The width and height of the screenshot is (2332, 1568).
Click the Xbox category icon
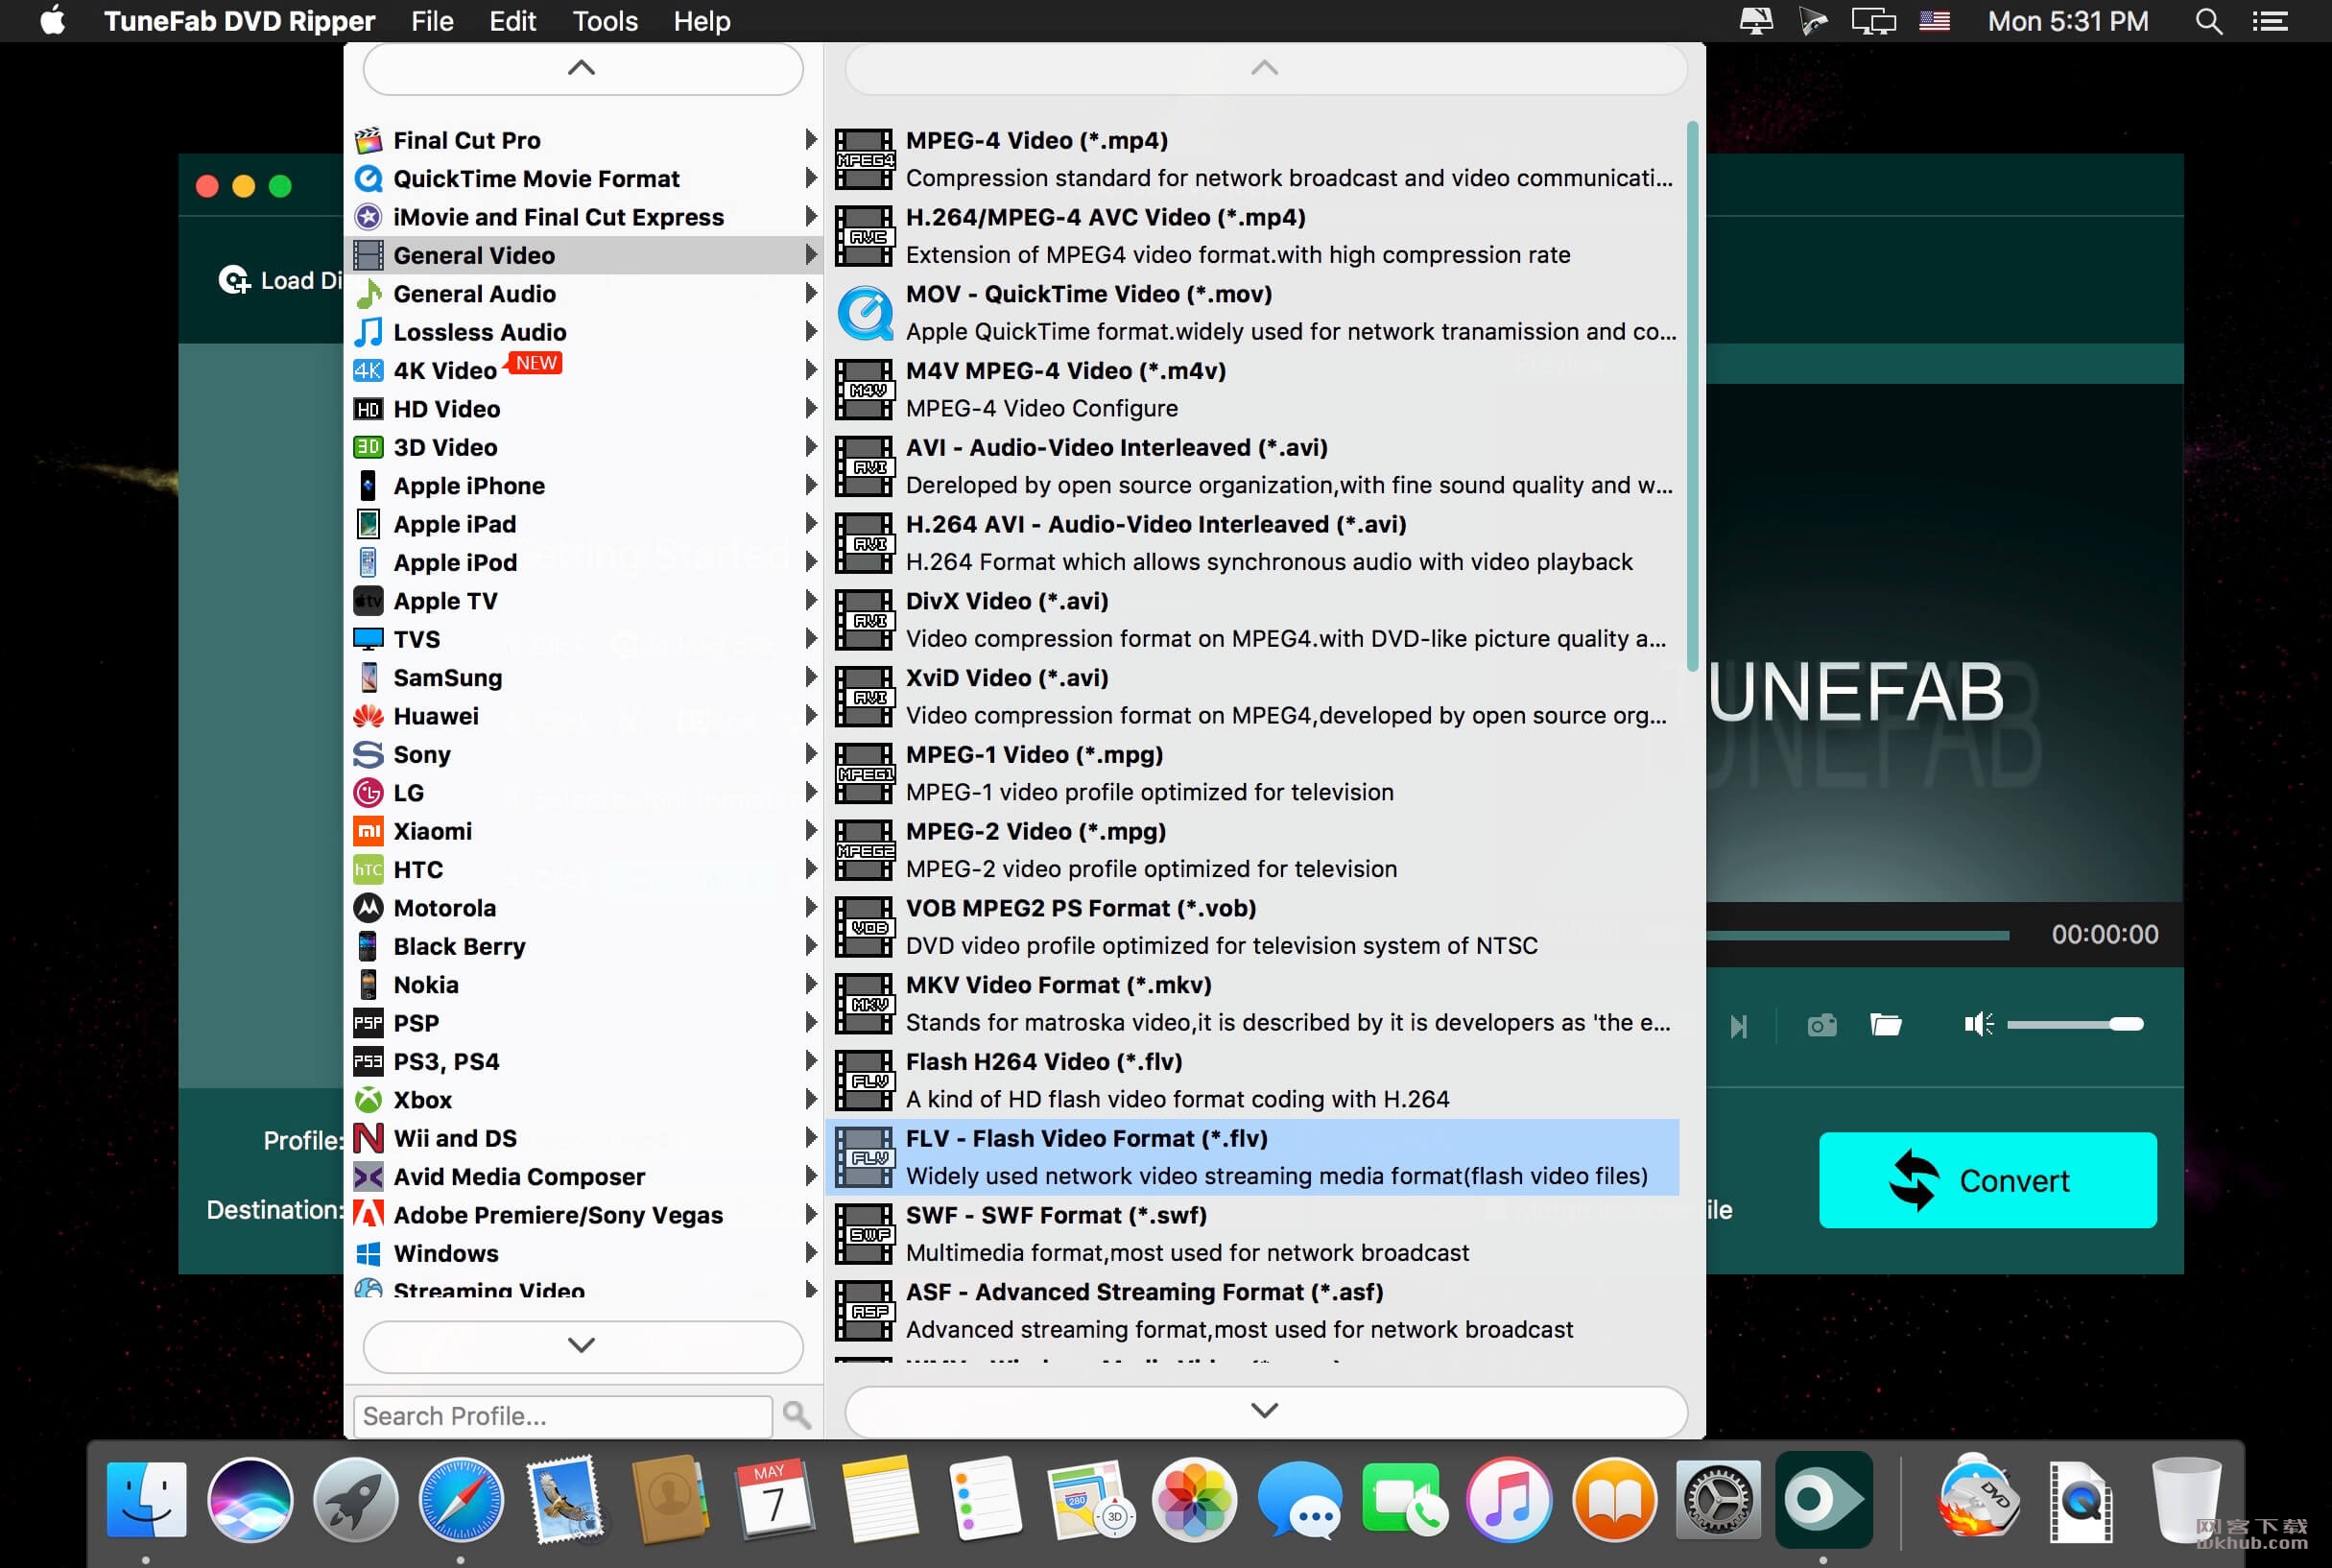(368, 1100)
